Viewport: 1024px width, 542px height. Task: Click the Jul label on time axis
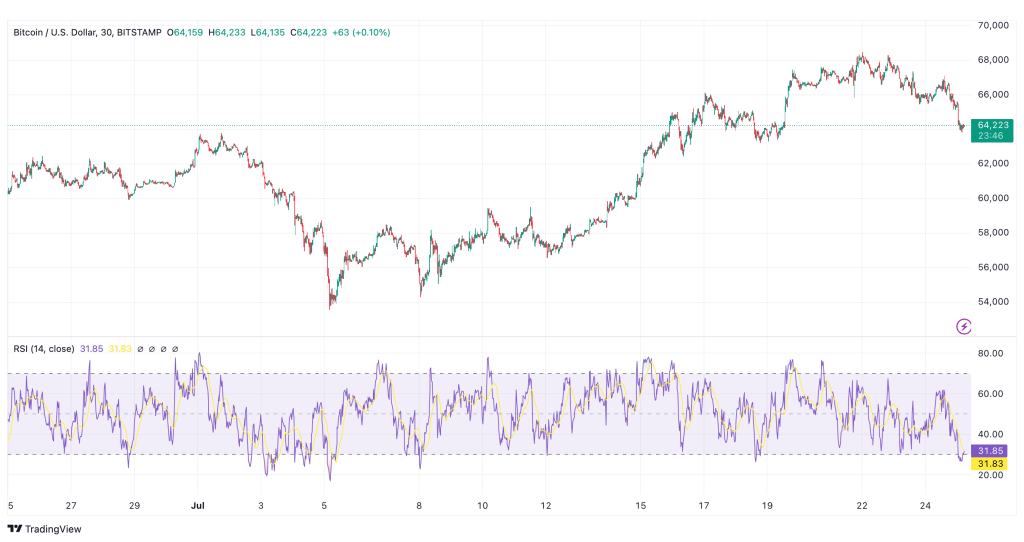198,505
